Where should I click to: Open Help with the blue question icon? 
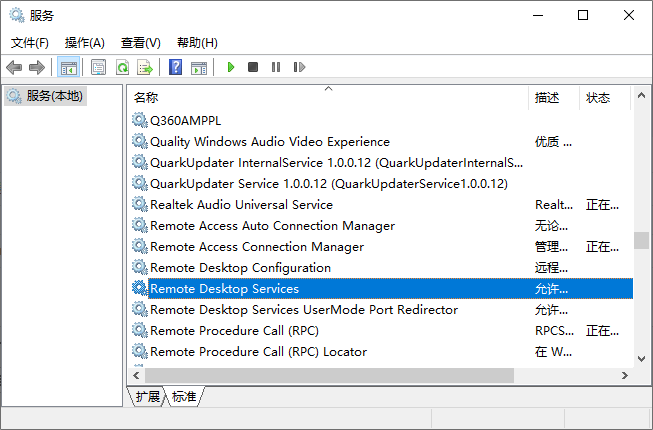click(175, 67)
